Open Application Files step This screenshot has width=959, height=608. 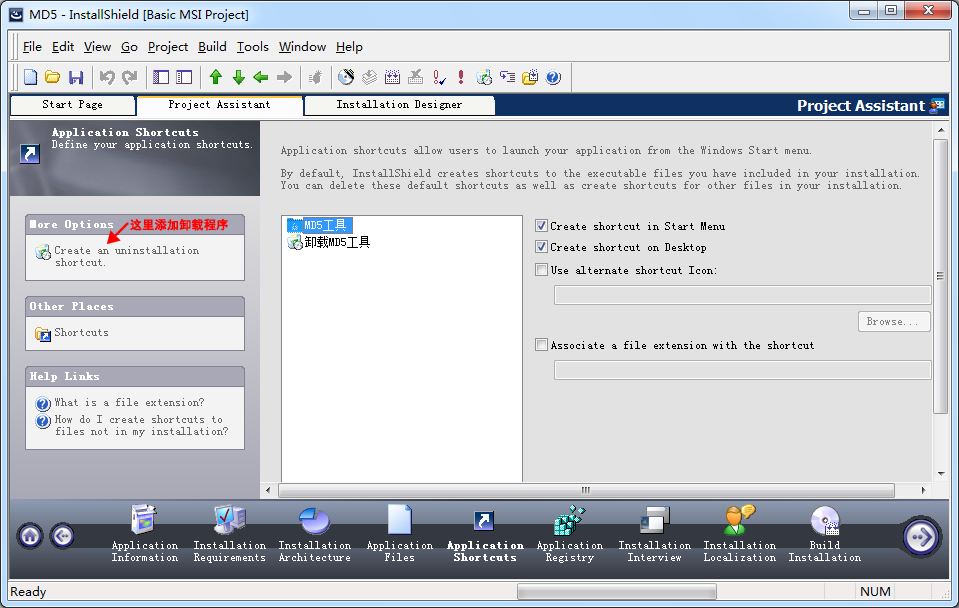pos(400,533)
